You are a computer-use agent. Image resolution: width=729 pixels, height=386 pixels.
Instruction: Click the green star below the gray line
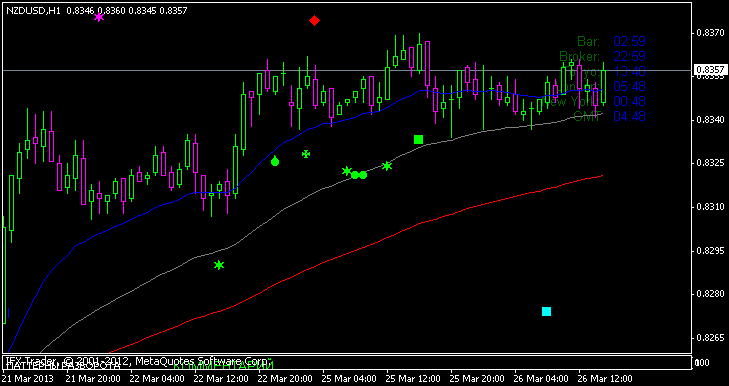(x=219, y=265)
